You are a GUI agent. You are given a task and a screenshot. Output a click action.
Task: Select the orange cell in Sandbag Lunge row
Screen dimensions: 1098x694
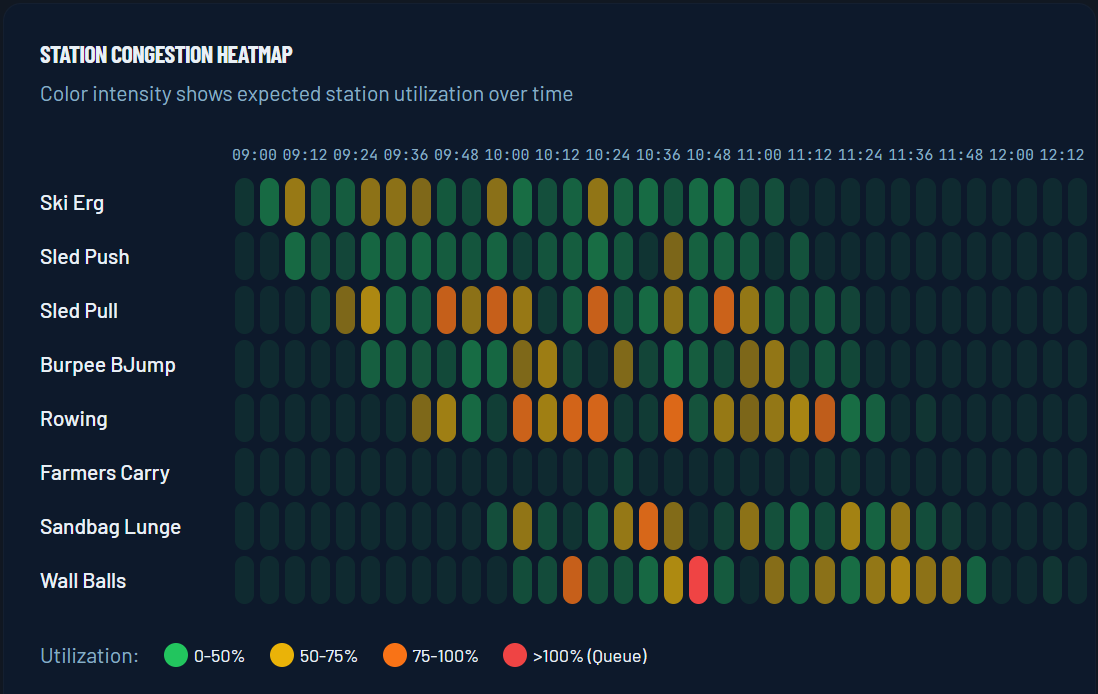click(x=648, y=526)
